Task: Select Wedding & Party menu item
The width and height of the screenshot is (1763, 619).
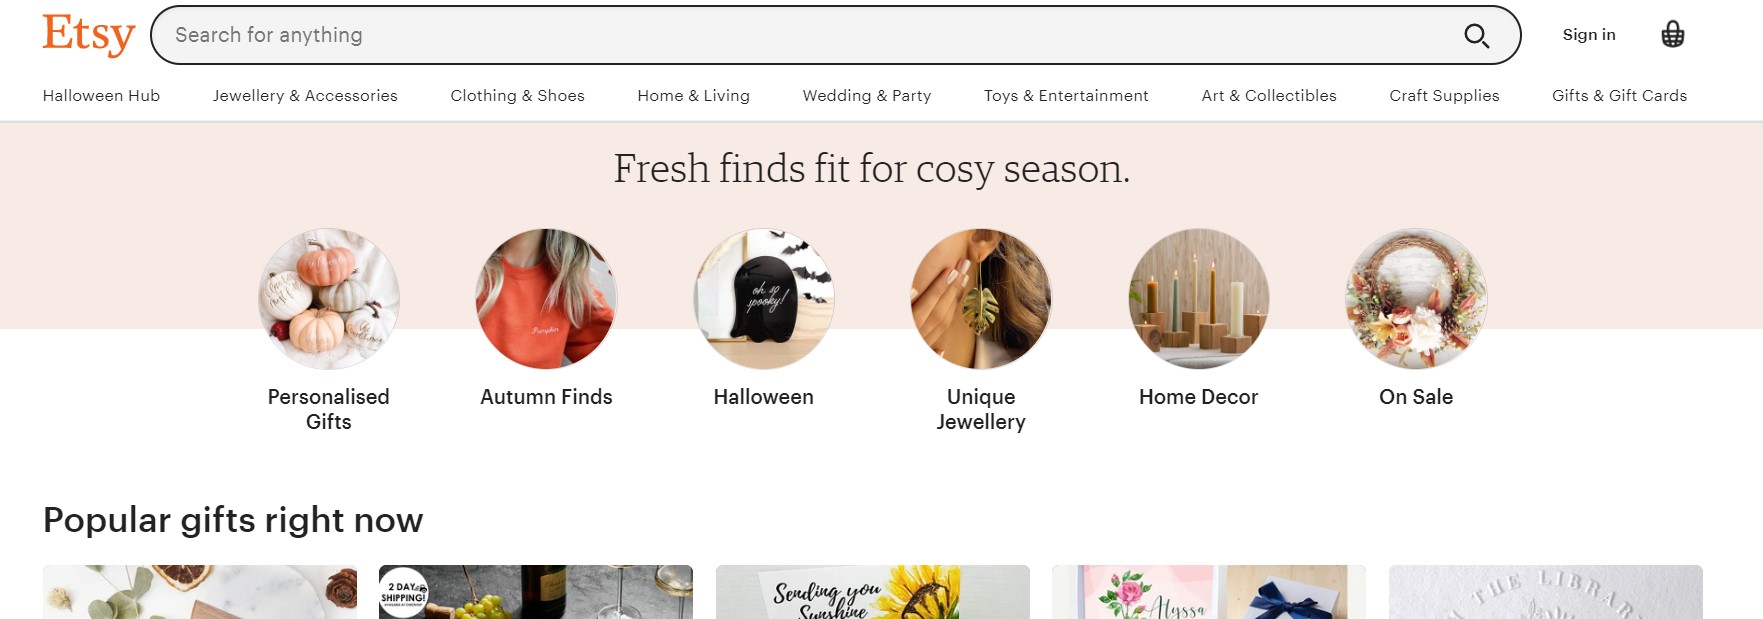Action: (x=866, y=96)
